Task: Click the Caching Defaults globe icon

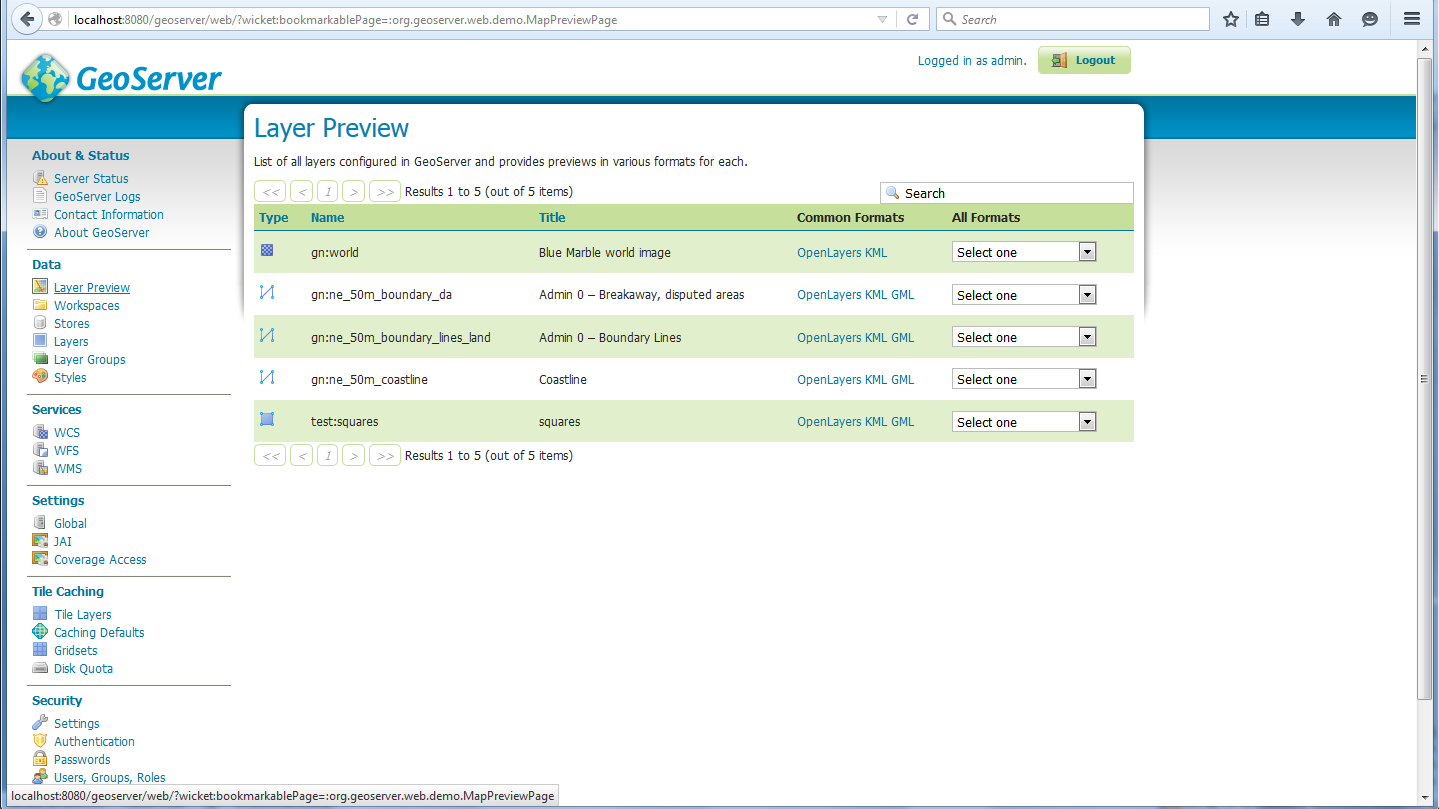Action: click(40, 632)
